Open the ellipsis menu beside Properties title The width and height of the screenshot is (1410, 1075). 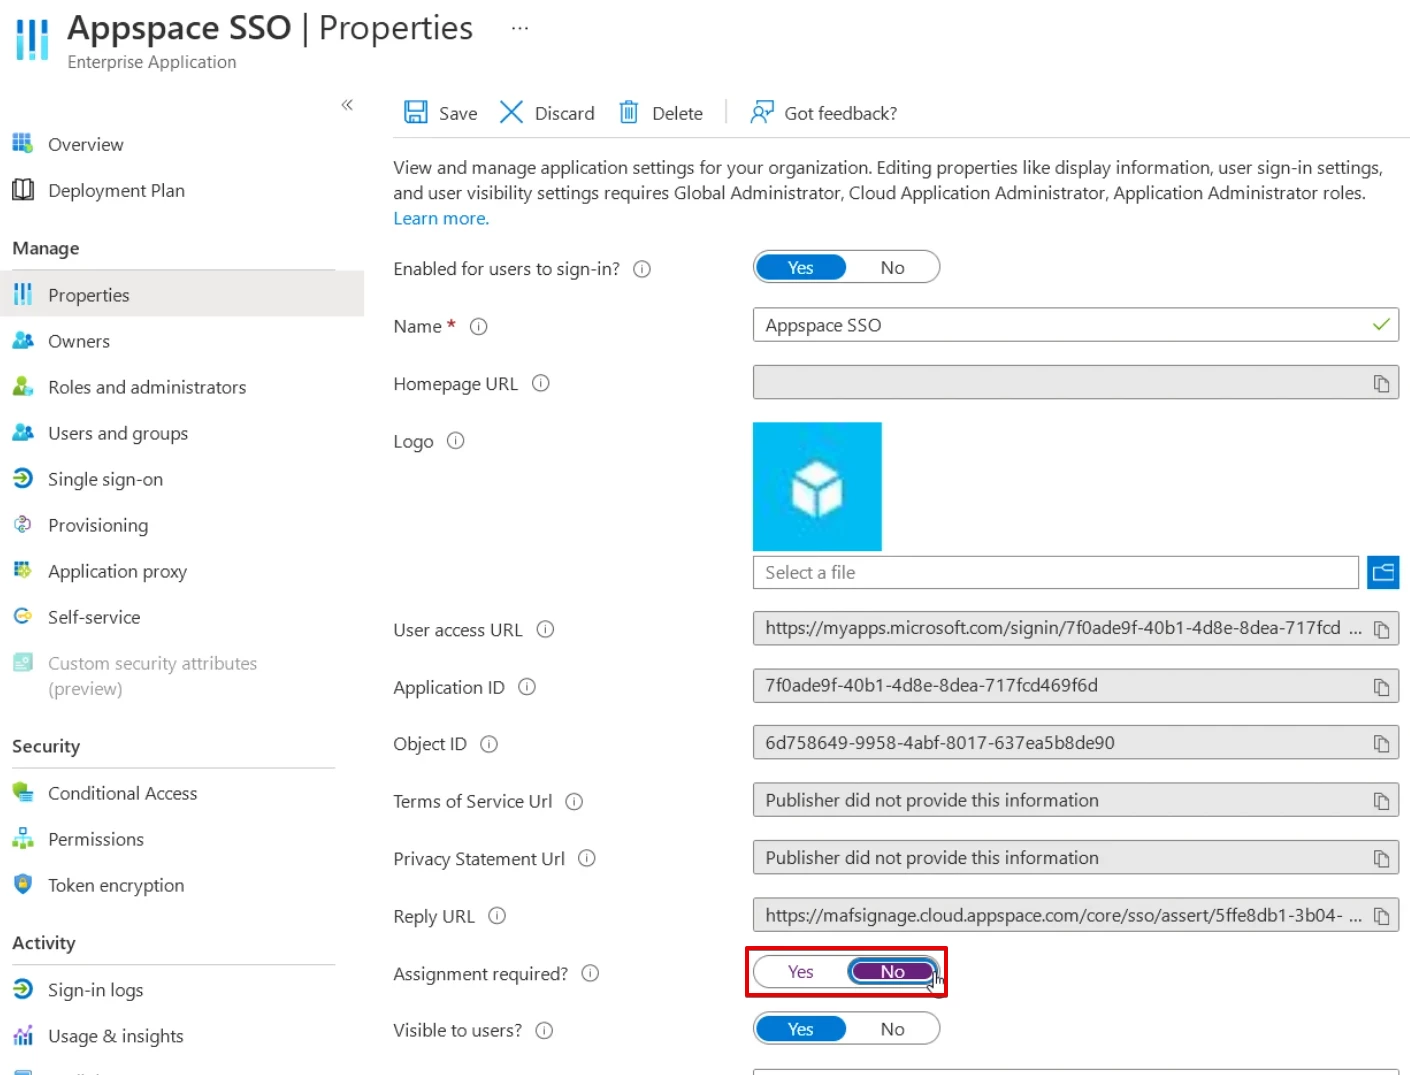pyautogui.click(x=520, y=28)
